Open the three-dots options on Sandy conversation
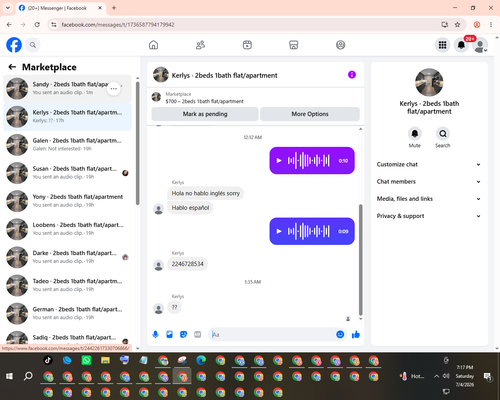Image resolution: width=500 pixels, height=400 pixels. coord(114,89)
